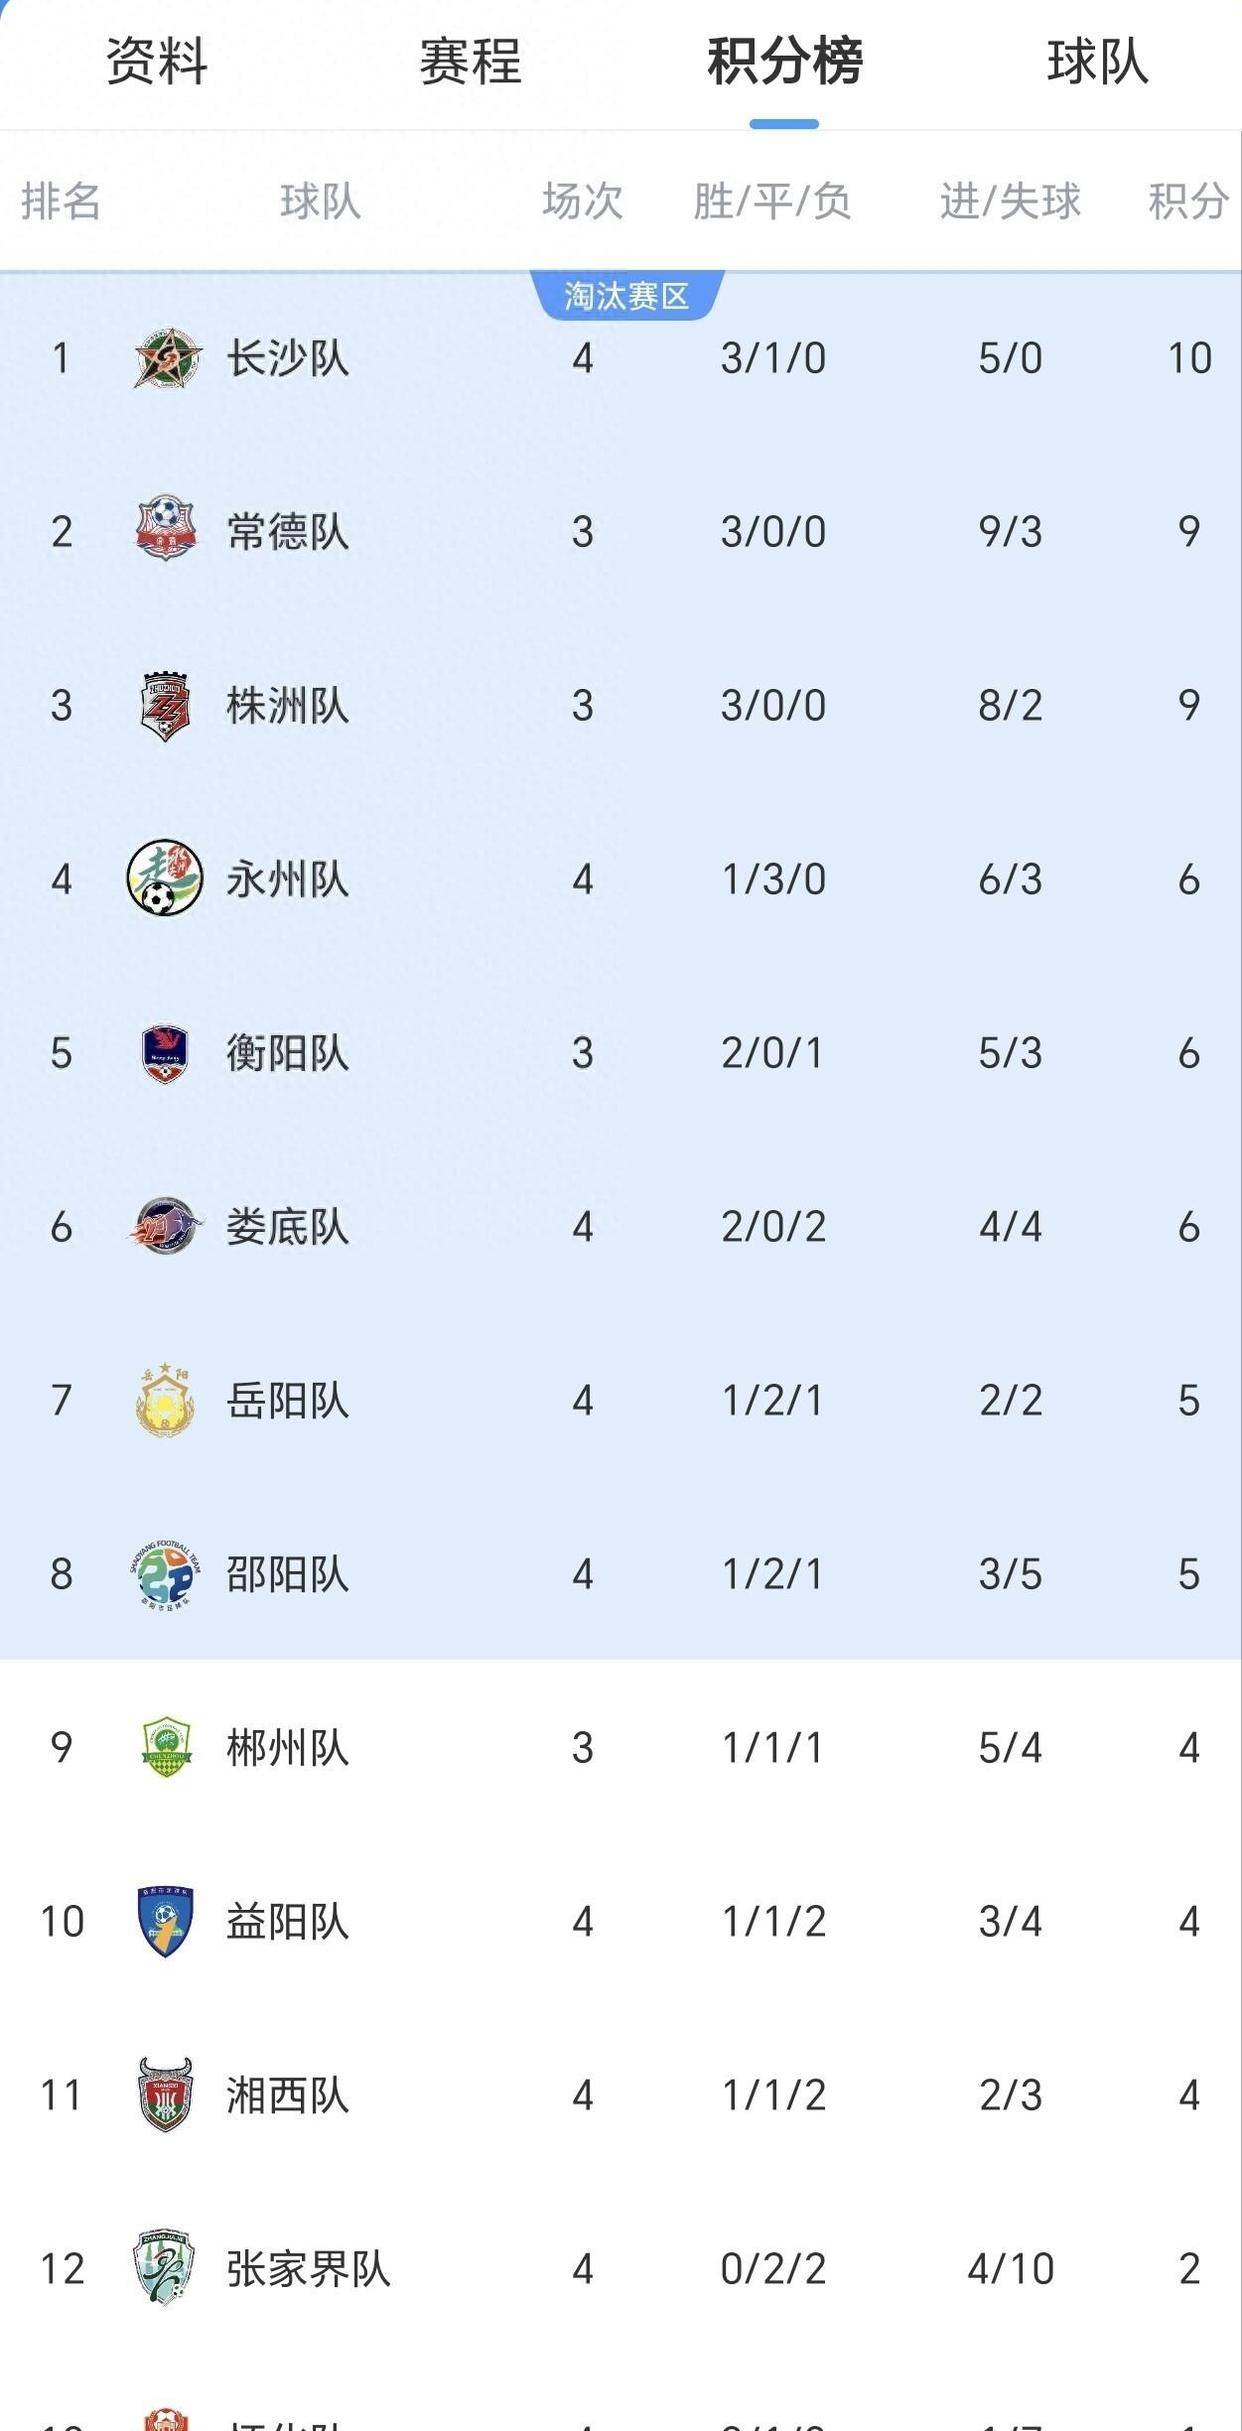Image resolution: width=1242 pixels, height=2431 pixels.
Task: Tap the Yiyang team (益阳队) blue shield
Action: [165, 1921]
